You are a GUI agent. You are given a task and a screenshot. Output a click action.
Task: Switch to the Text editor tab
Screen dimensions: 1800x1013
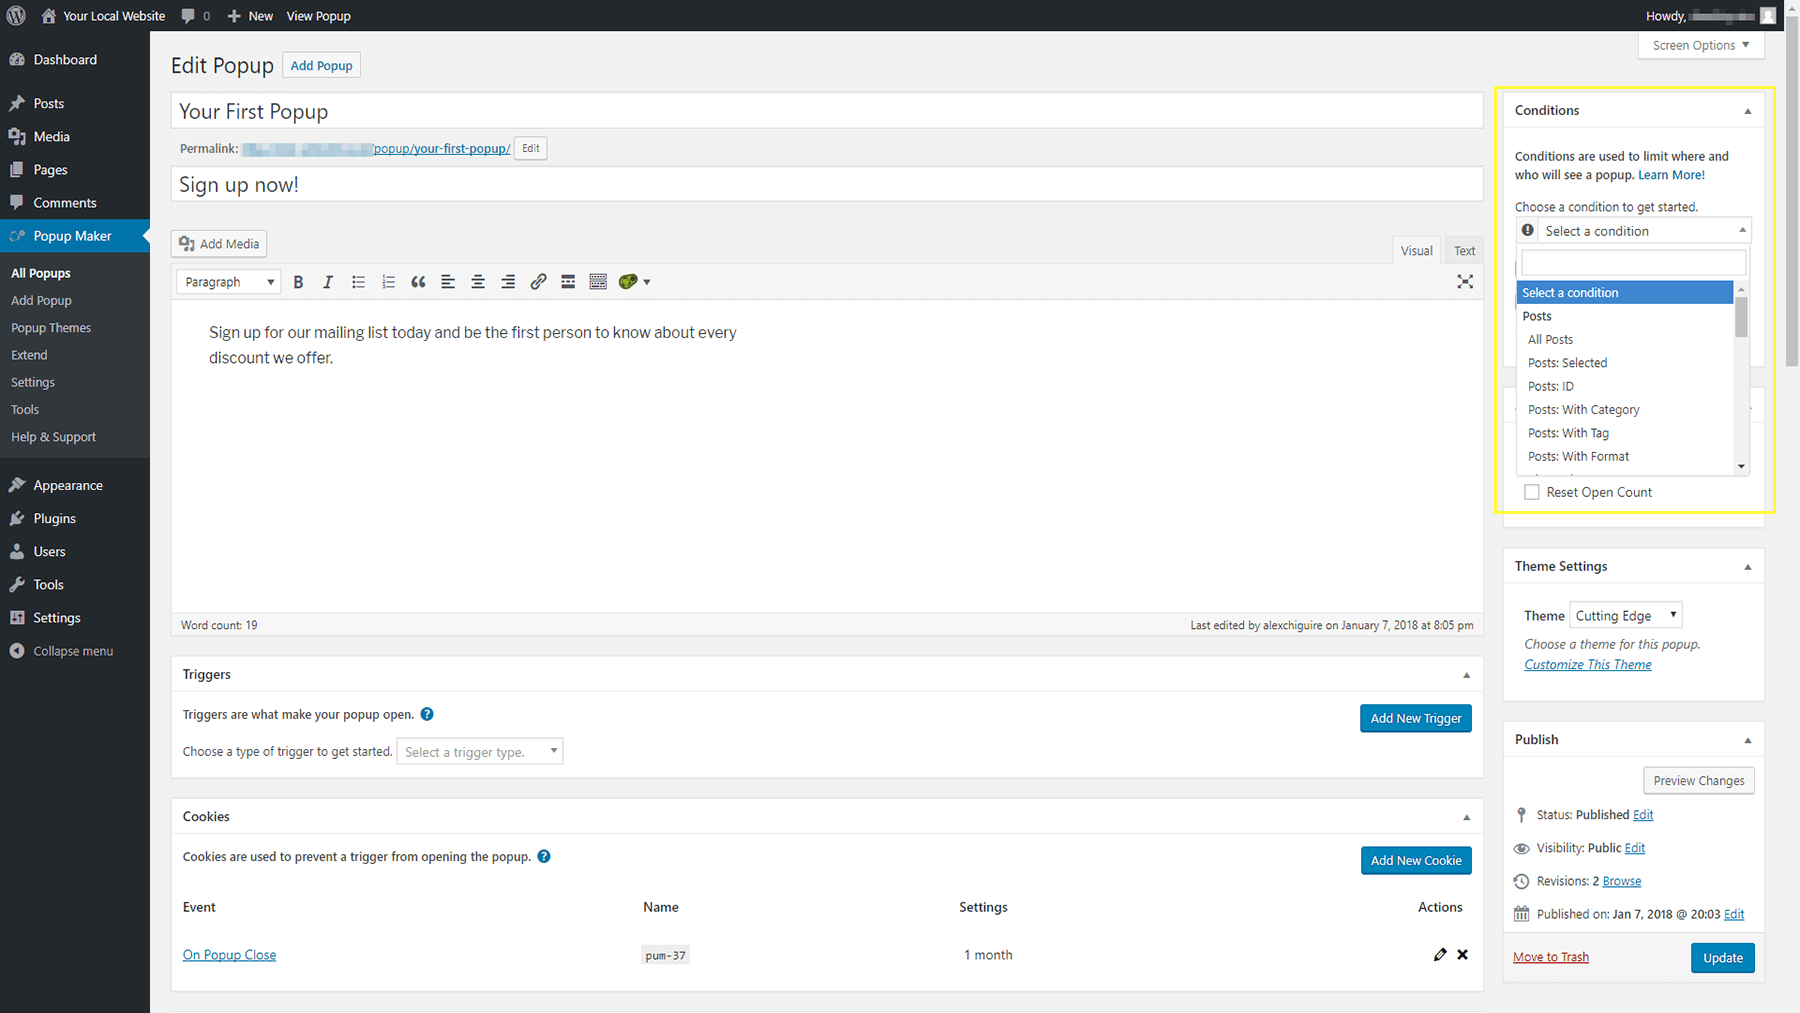coord(1464,251)
